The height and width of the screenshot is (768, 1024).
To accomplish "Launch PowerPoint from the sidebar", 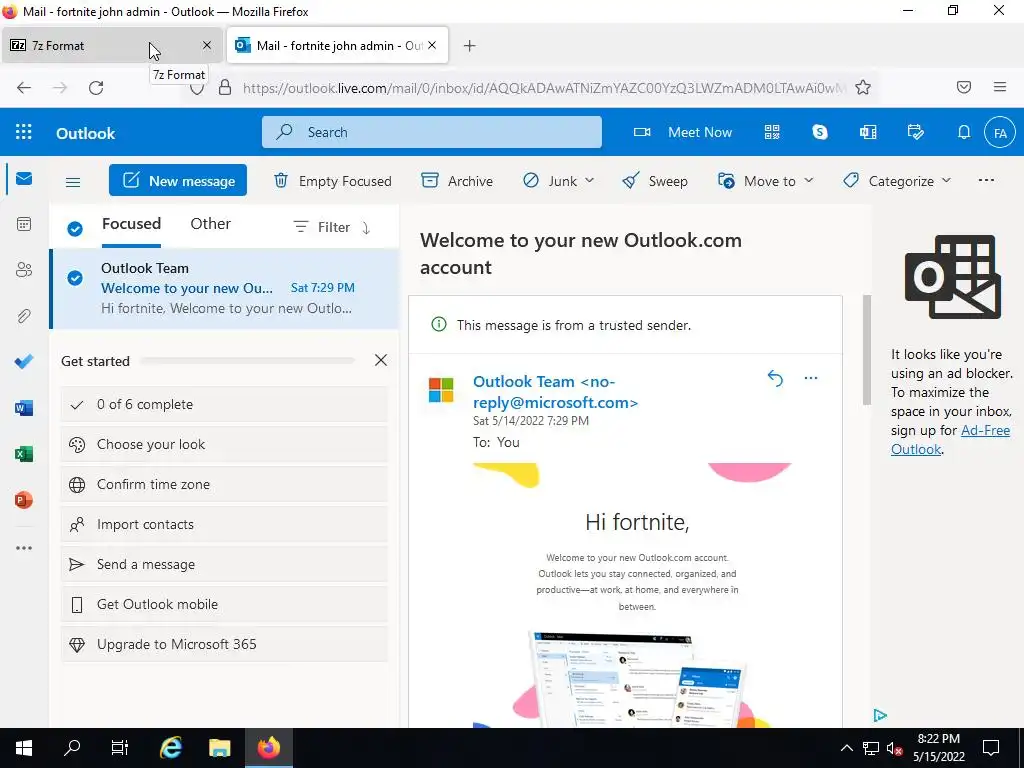I will coord(24,500).
